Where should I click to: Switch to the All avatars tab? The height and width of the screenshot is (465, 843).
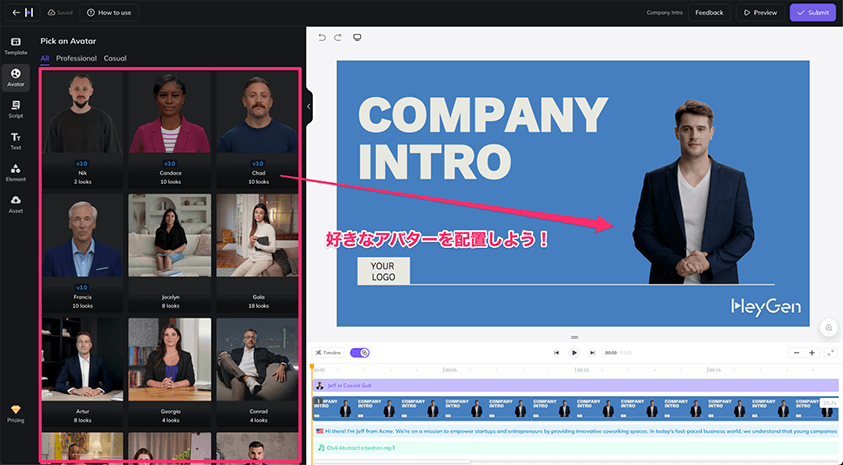[45, 58]
